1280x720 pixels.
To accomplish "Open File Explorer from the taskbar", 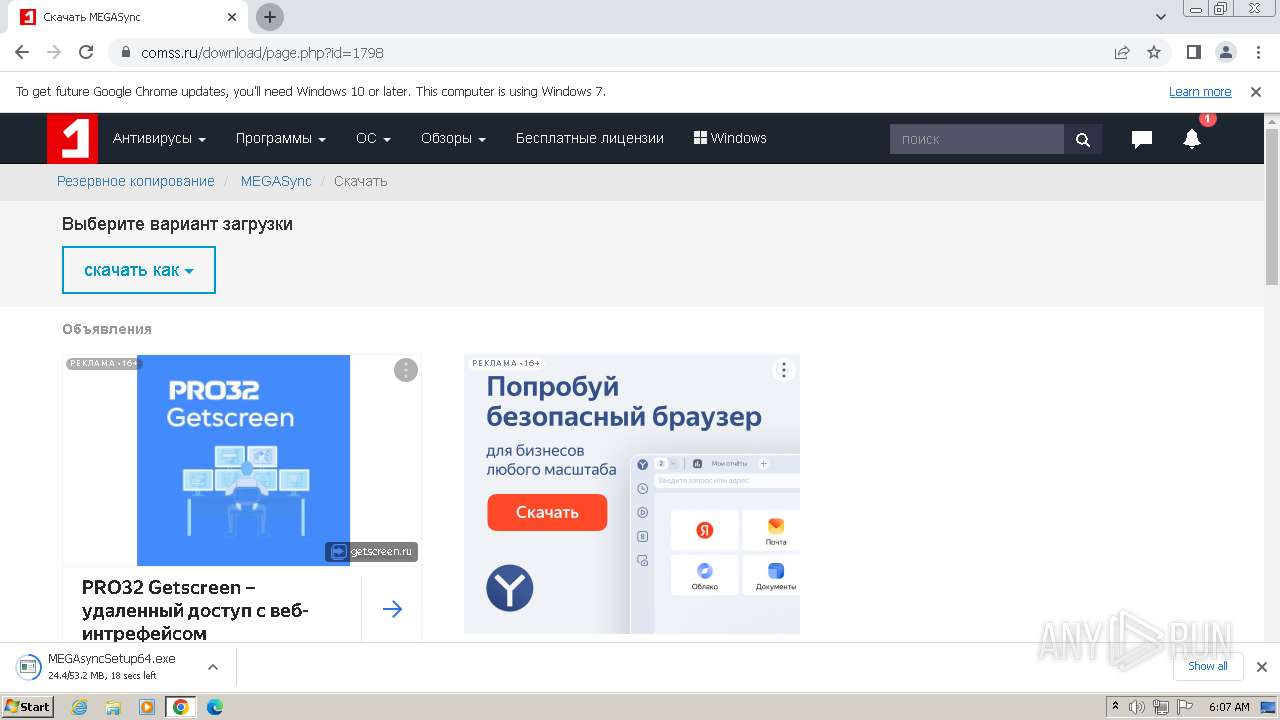I will [113, 707].
